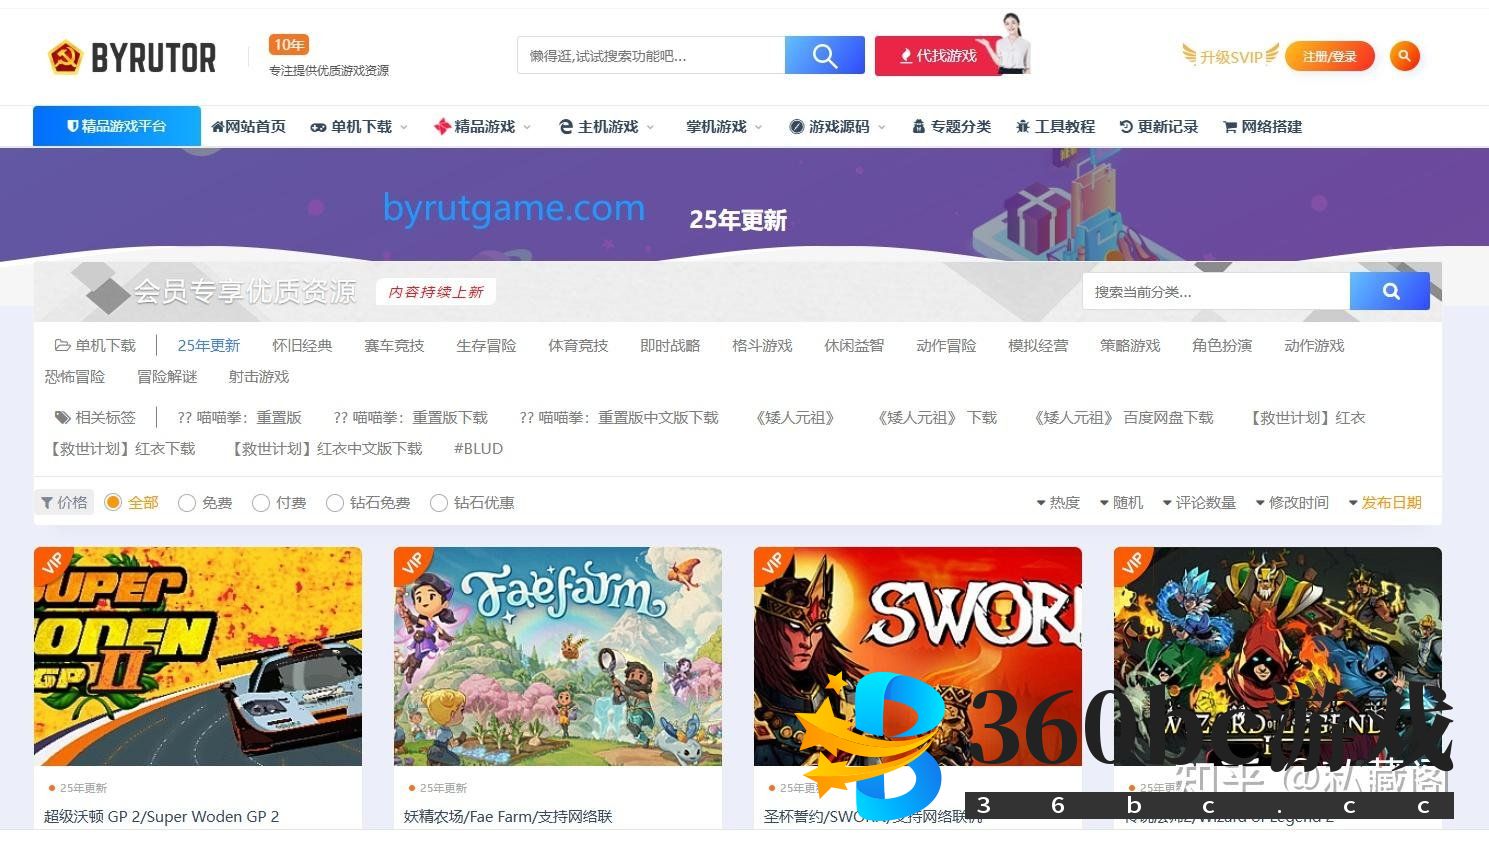
Task: Click the blue search button for 搜索当前分类
Action: click(x=1390, y=291)
